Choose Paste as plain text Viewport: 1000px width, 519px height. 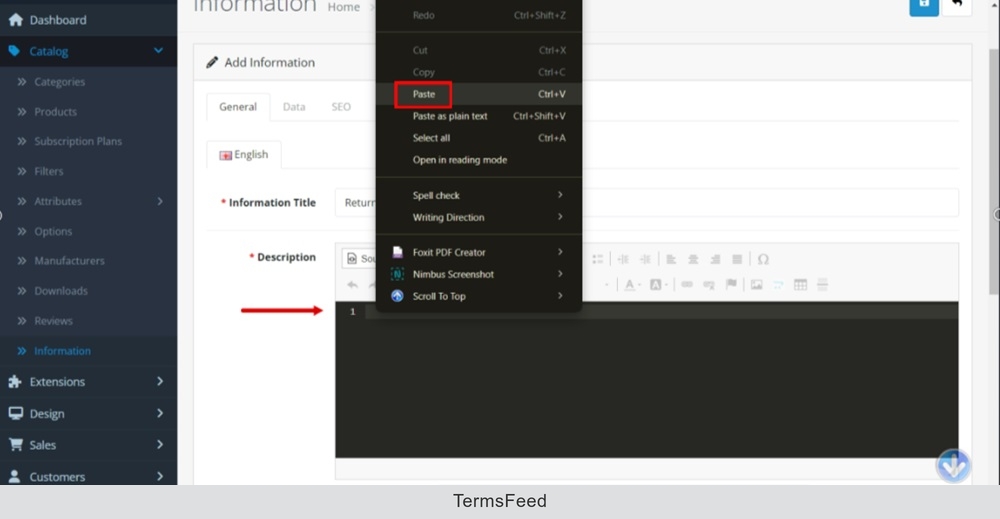click(x=479, y=116)
